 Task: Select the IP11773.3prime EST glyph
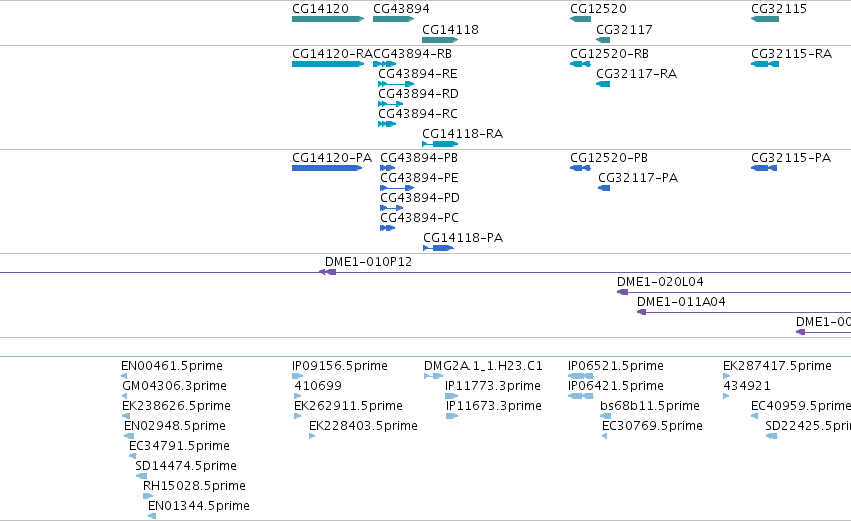[452, 396]
